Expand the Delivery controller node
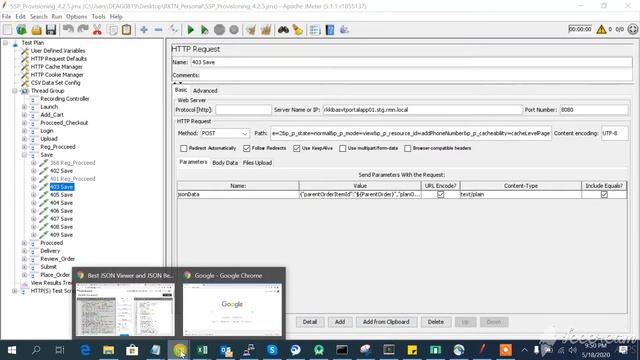Screen dimensions: 640x360 click(24, 251)
